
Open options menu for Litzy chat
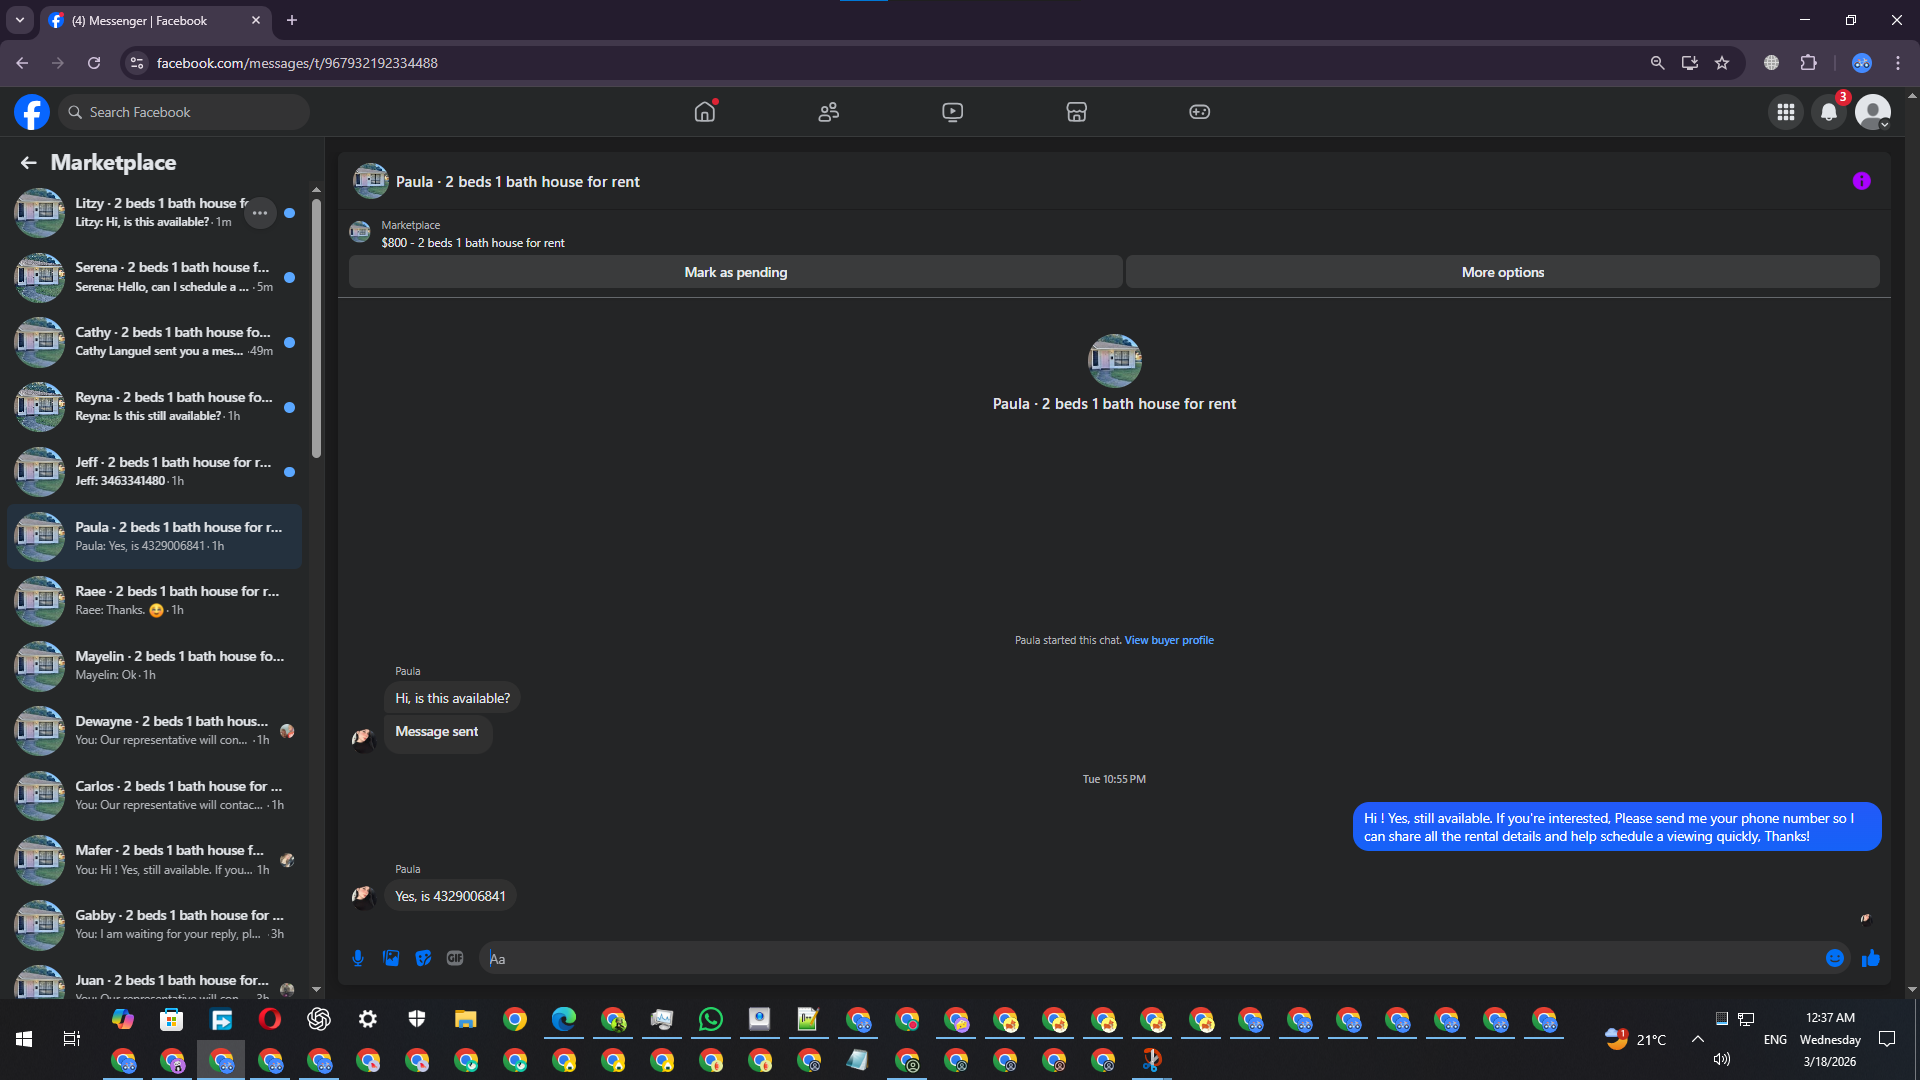pos(260,213)
